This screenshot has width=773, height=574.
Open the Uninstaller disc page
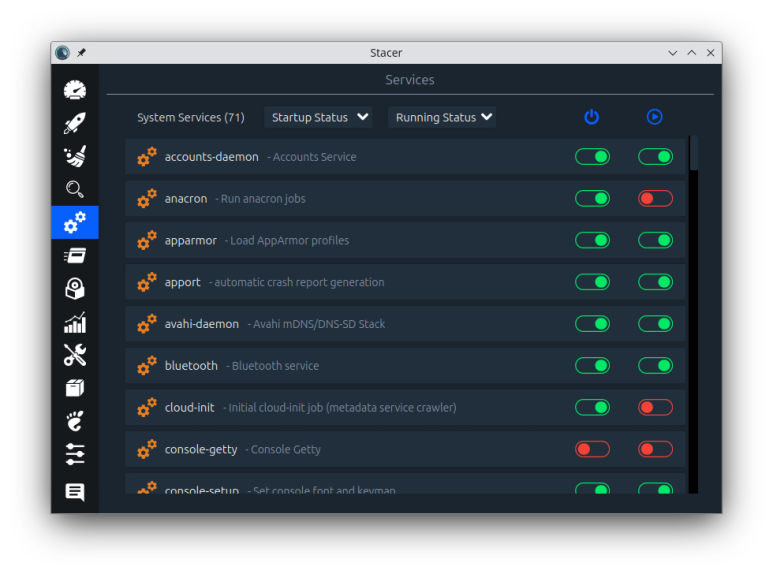coord(75,288)
